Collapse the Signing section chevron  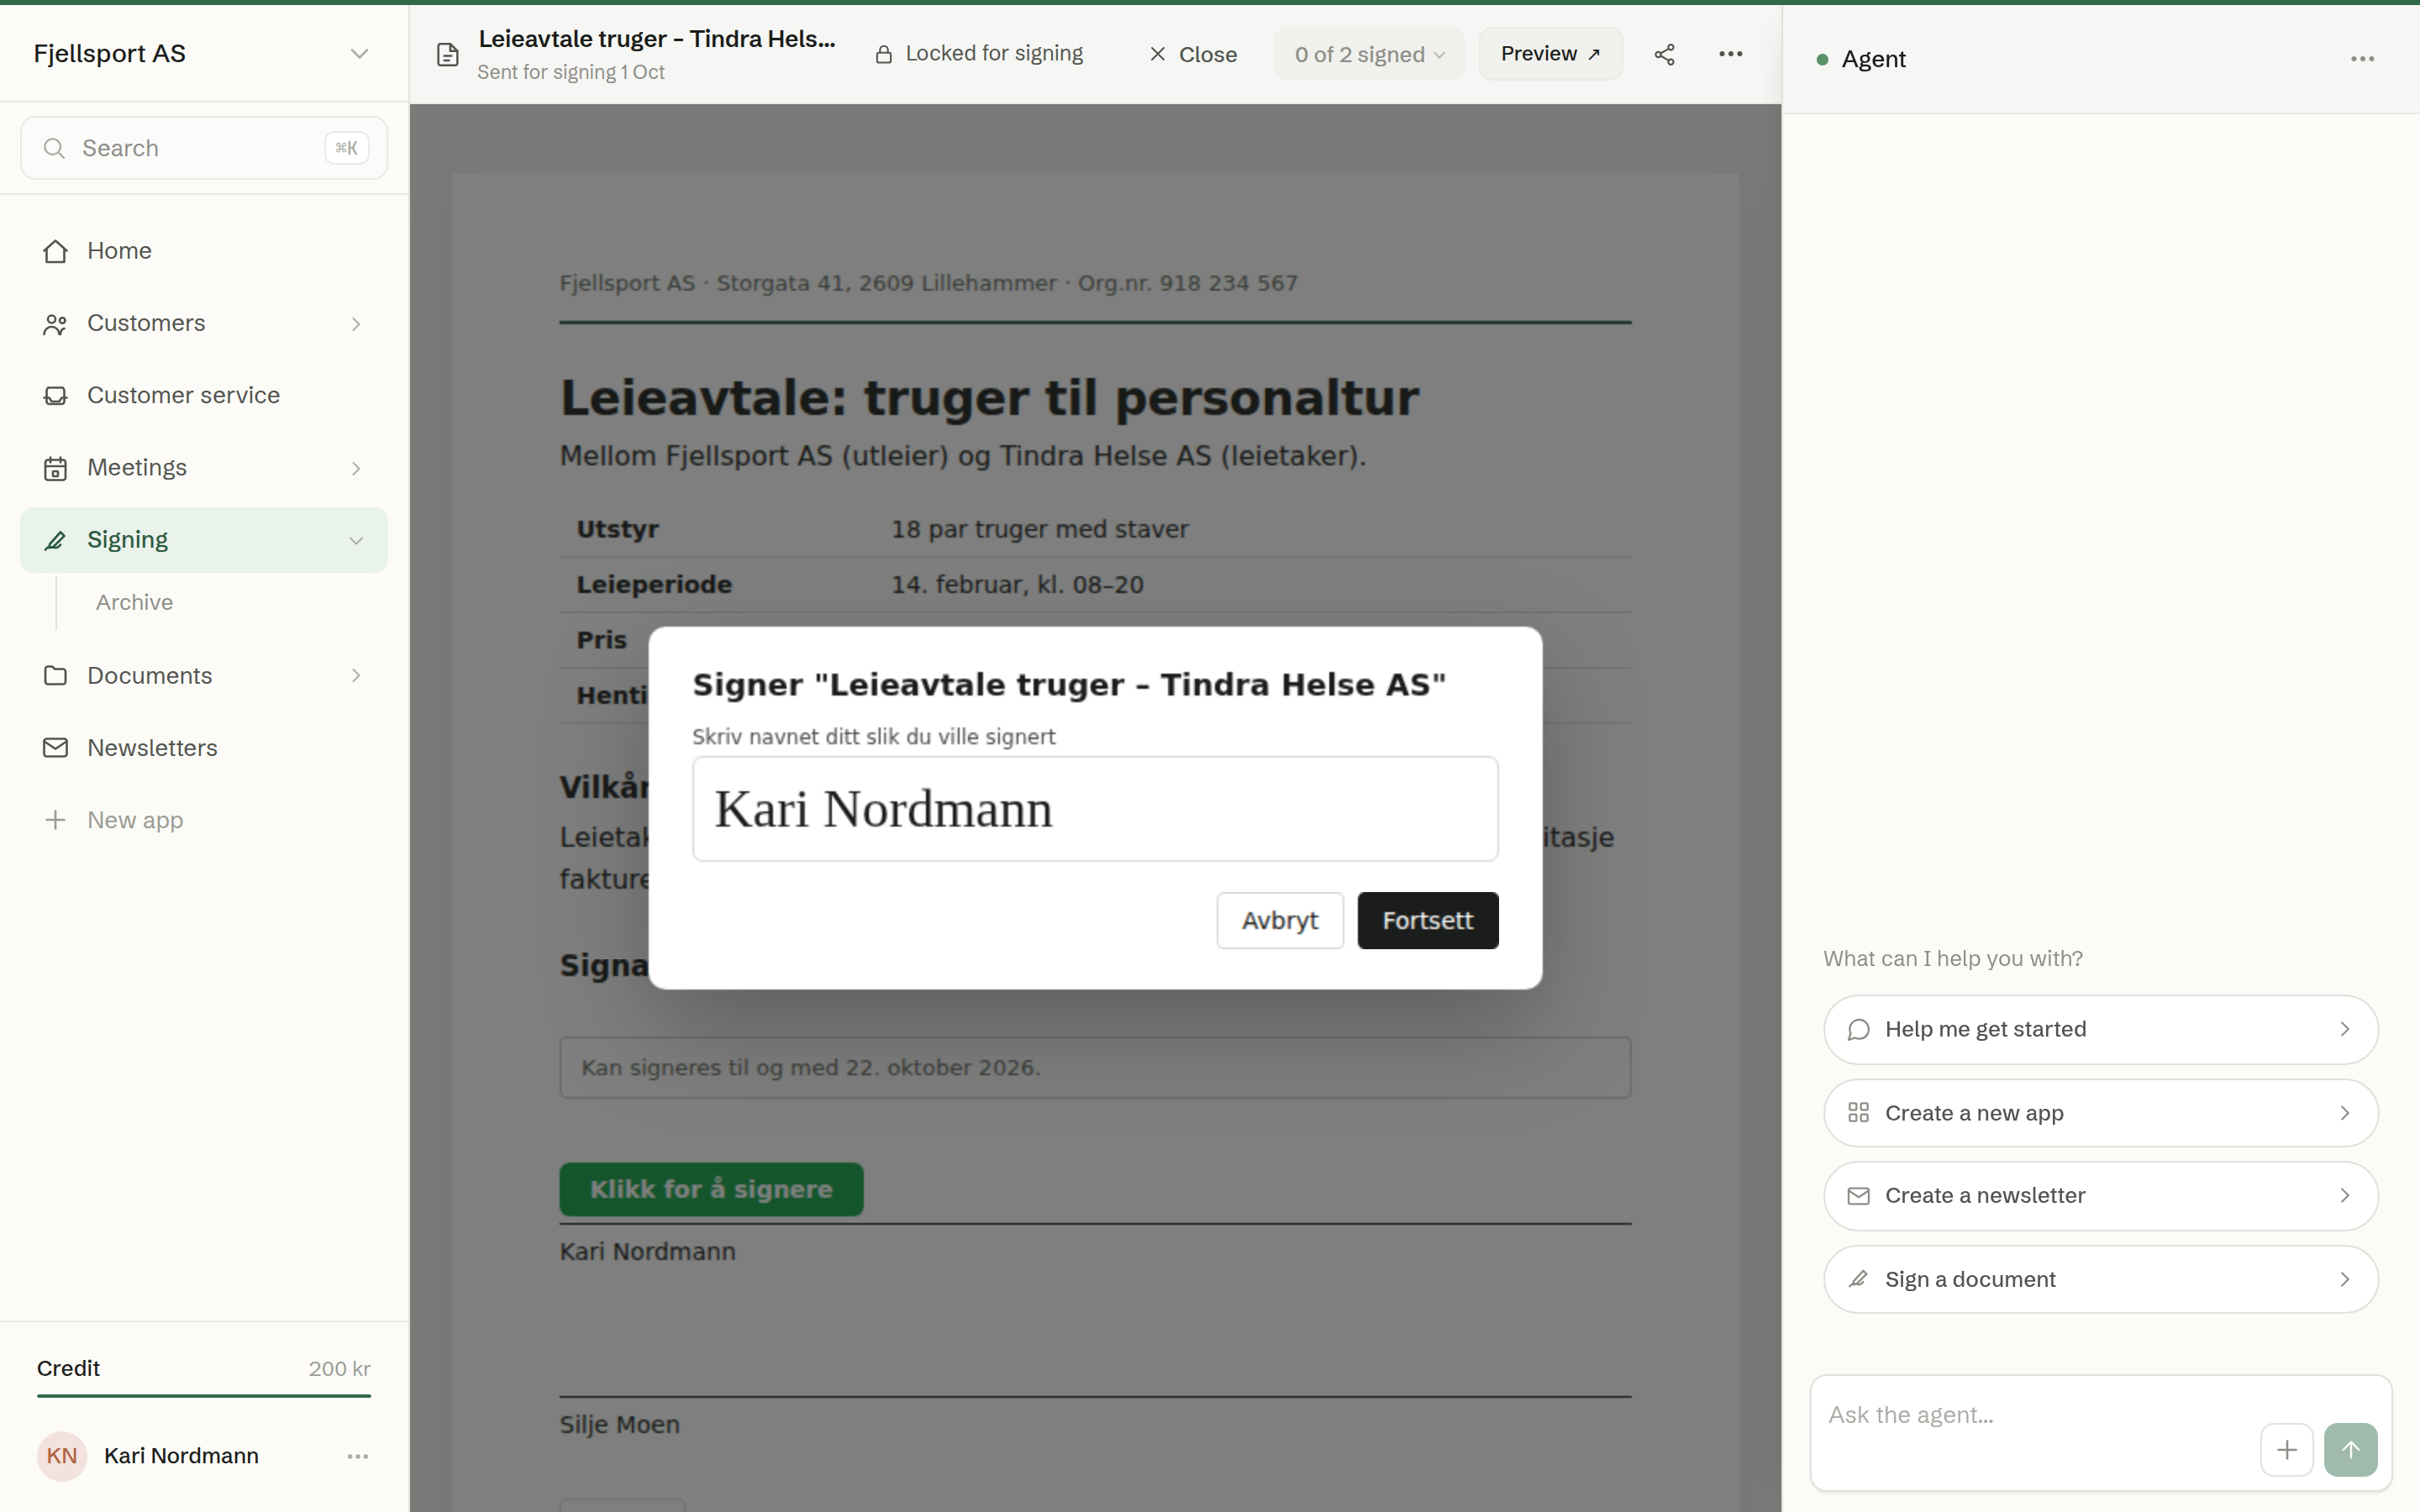click(356, 540)
